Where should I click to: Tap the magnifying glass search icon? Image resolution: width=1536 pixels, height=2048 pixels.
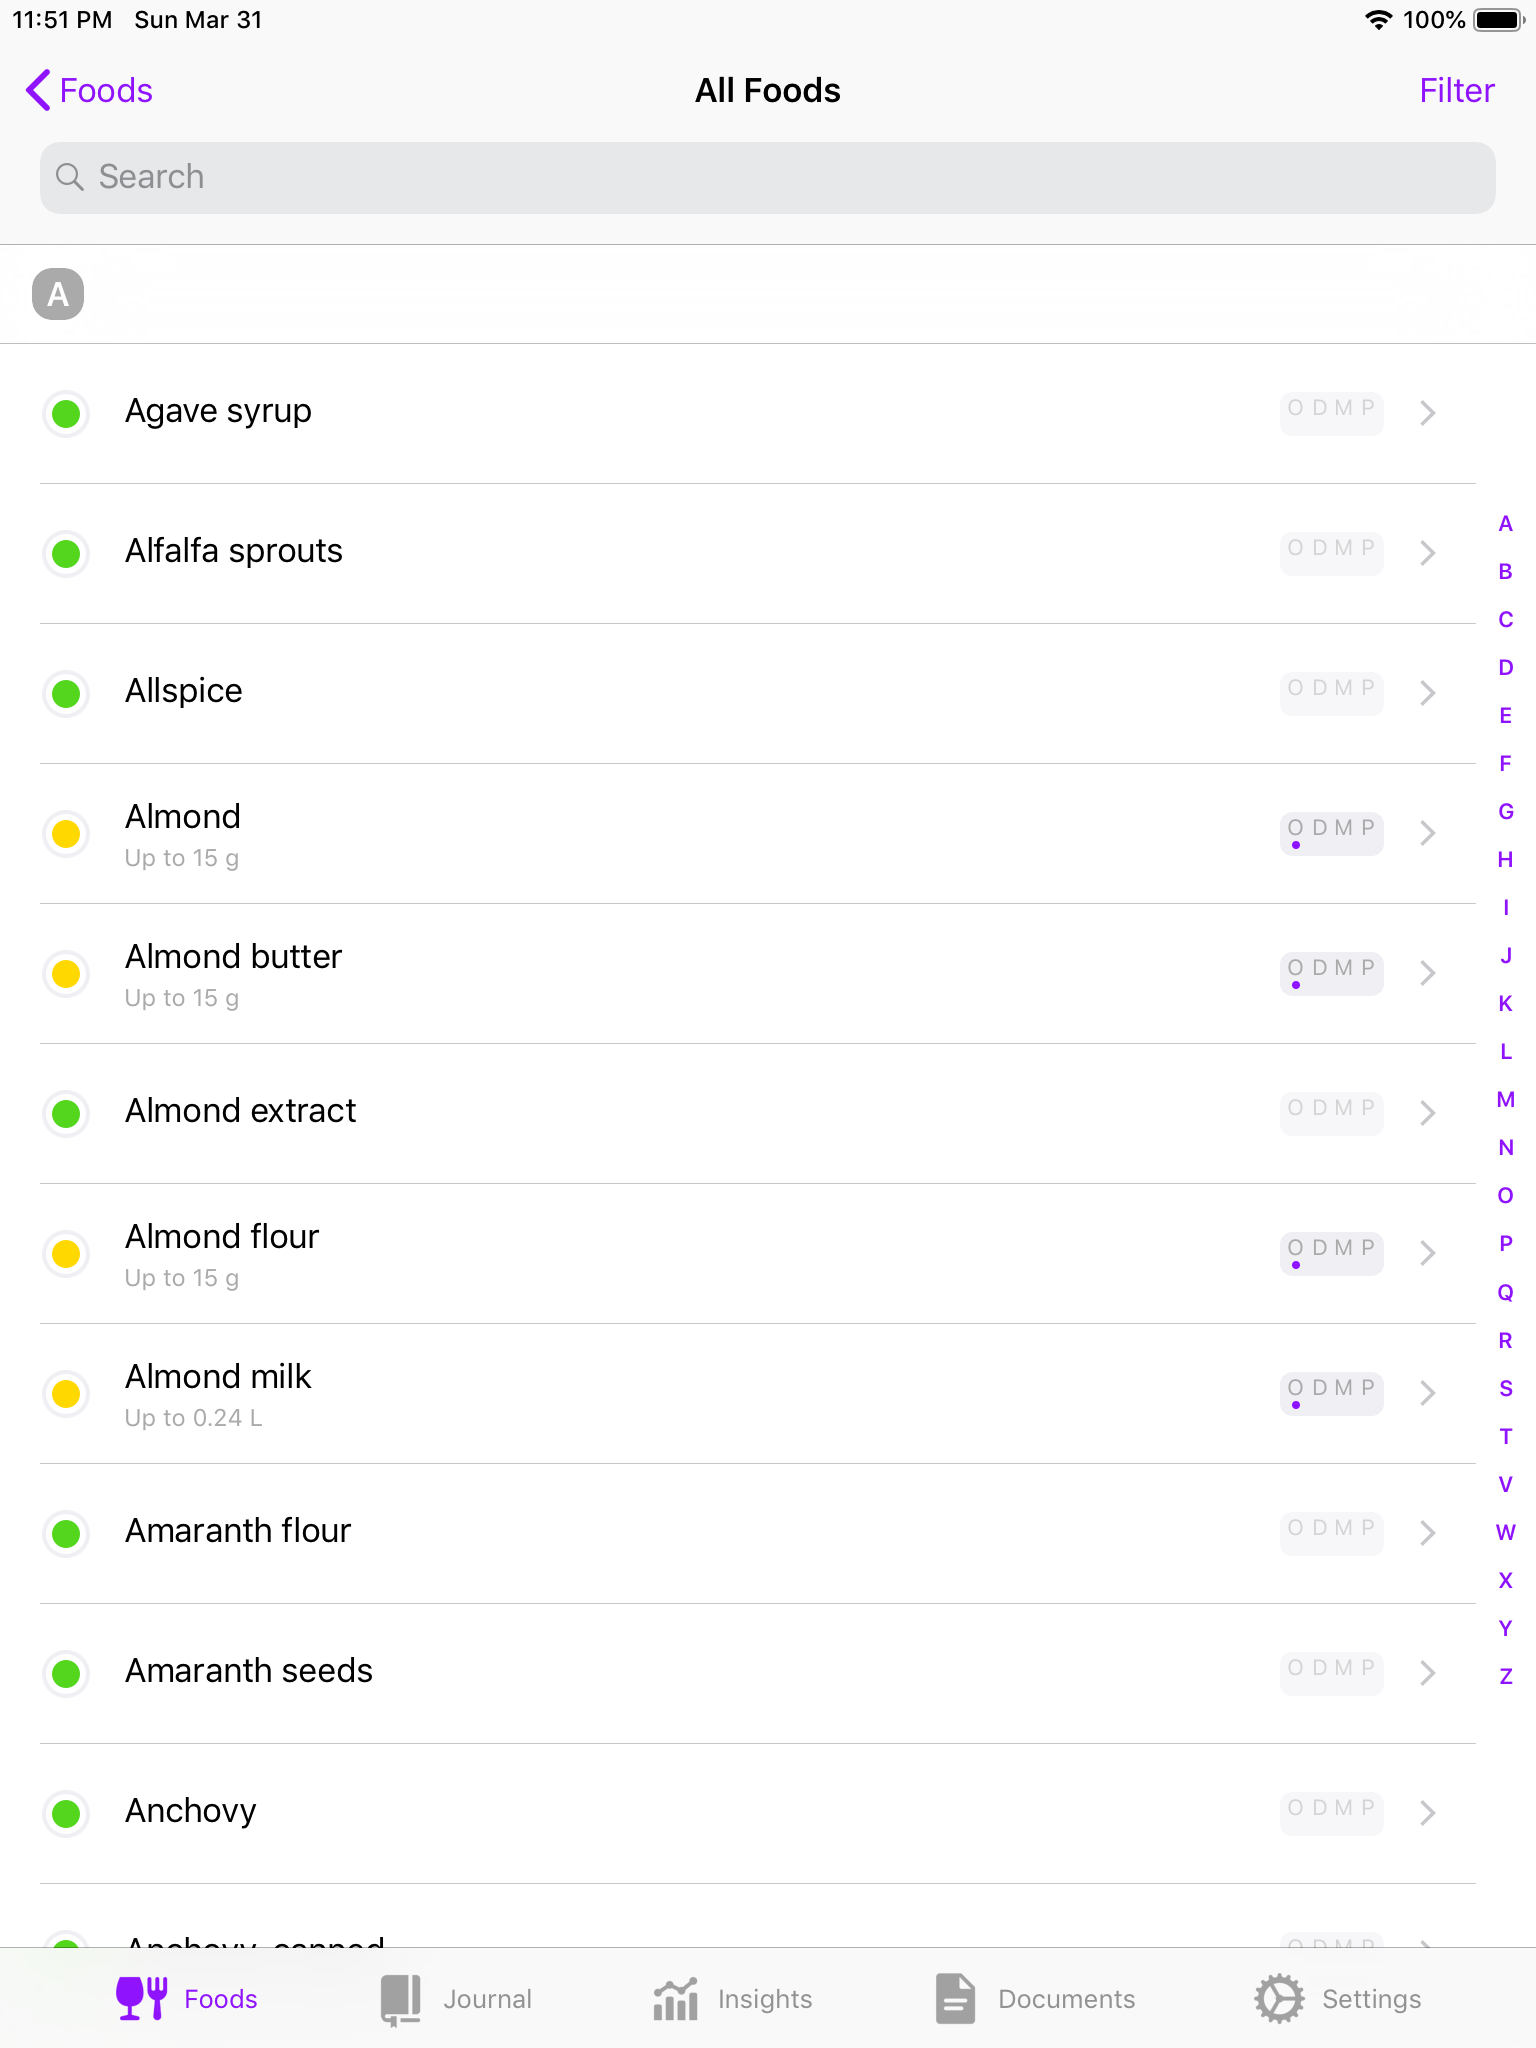coord(69,177)
